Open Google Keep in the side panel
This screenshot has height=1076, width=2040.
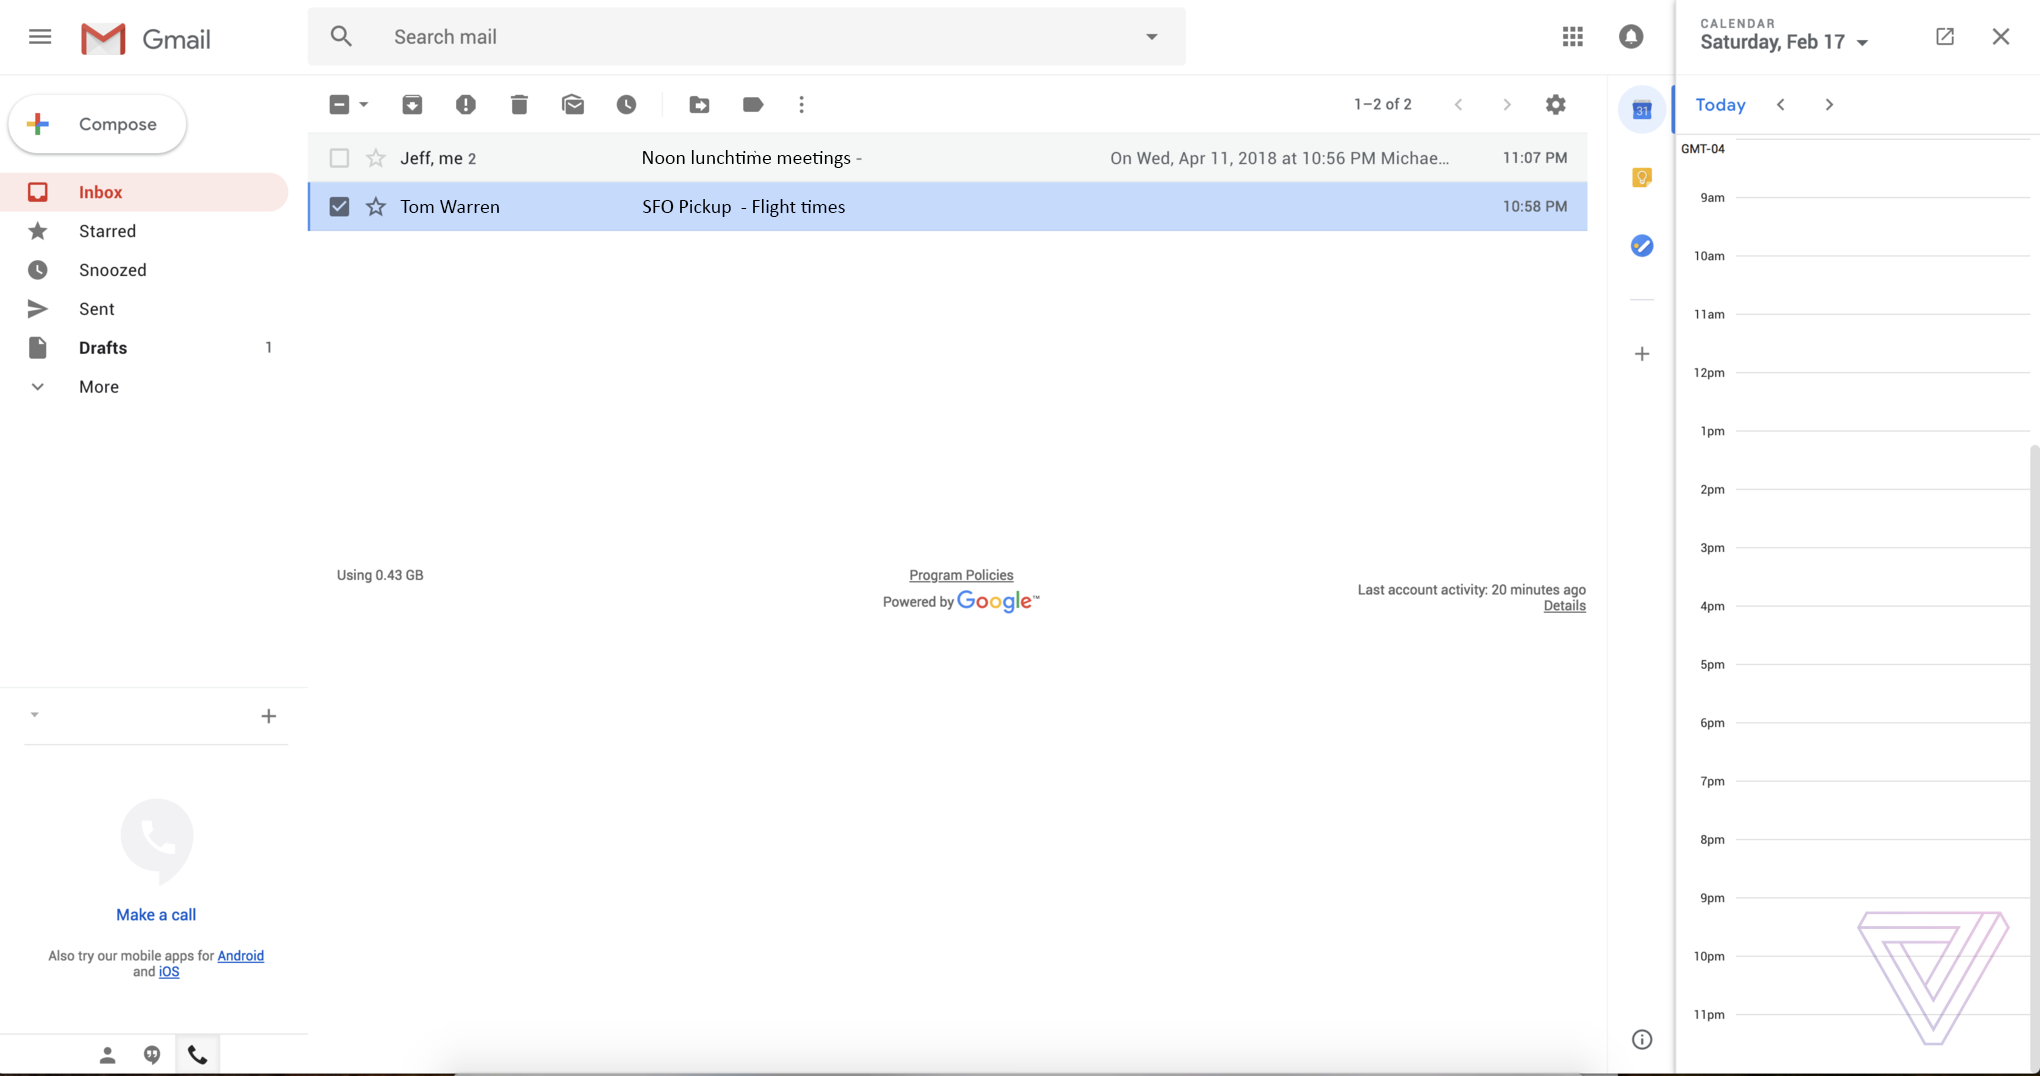pyautogui.click(x=1640, y=177)
